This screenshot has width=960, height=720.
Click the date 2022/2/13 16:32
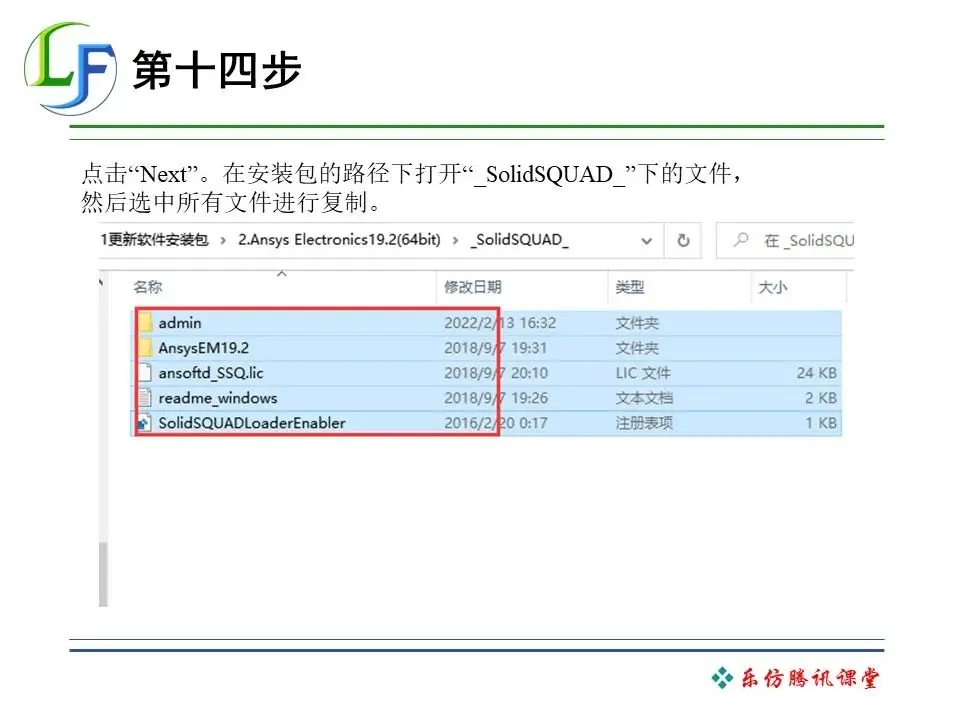pos(500,323)
